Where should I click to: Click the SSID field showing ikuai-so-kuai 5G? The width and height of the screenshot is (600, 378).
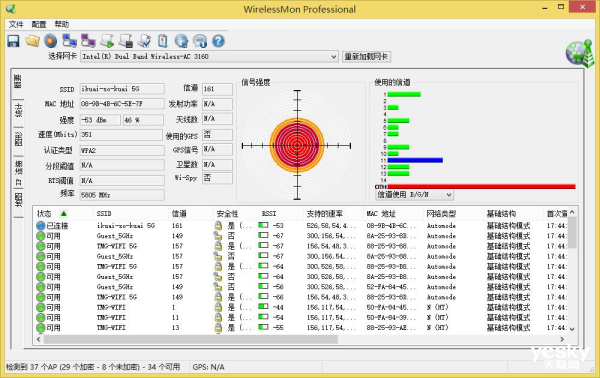(x=122, y=89)
